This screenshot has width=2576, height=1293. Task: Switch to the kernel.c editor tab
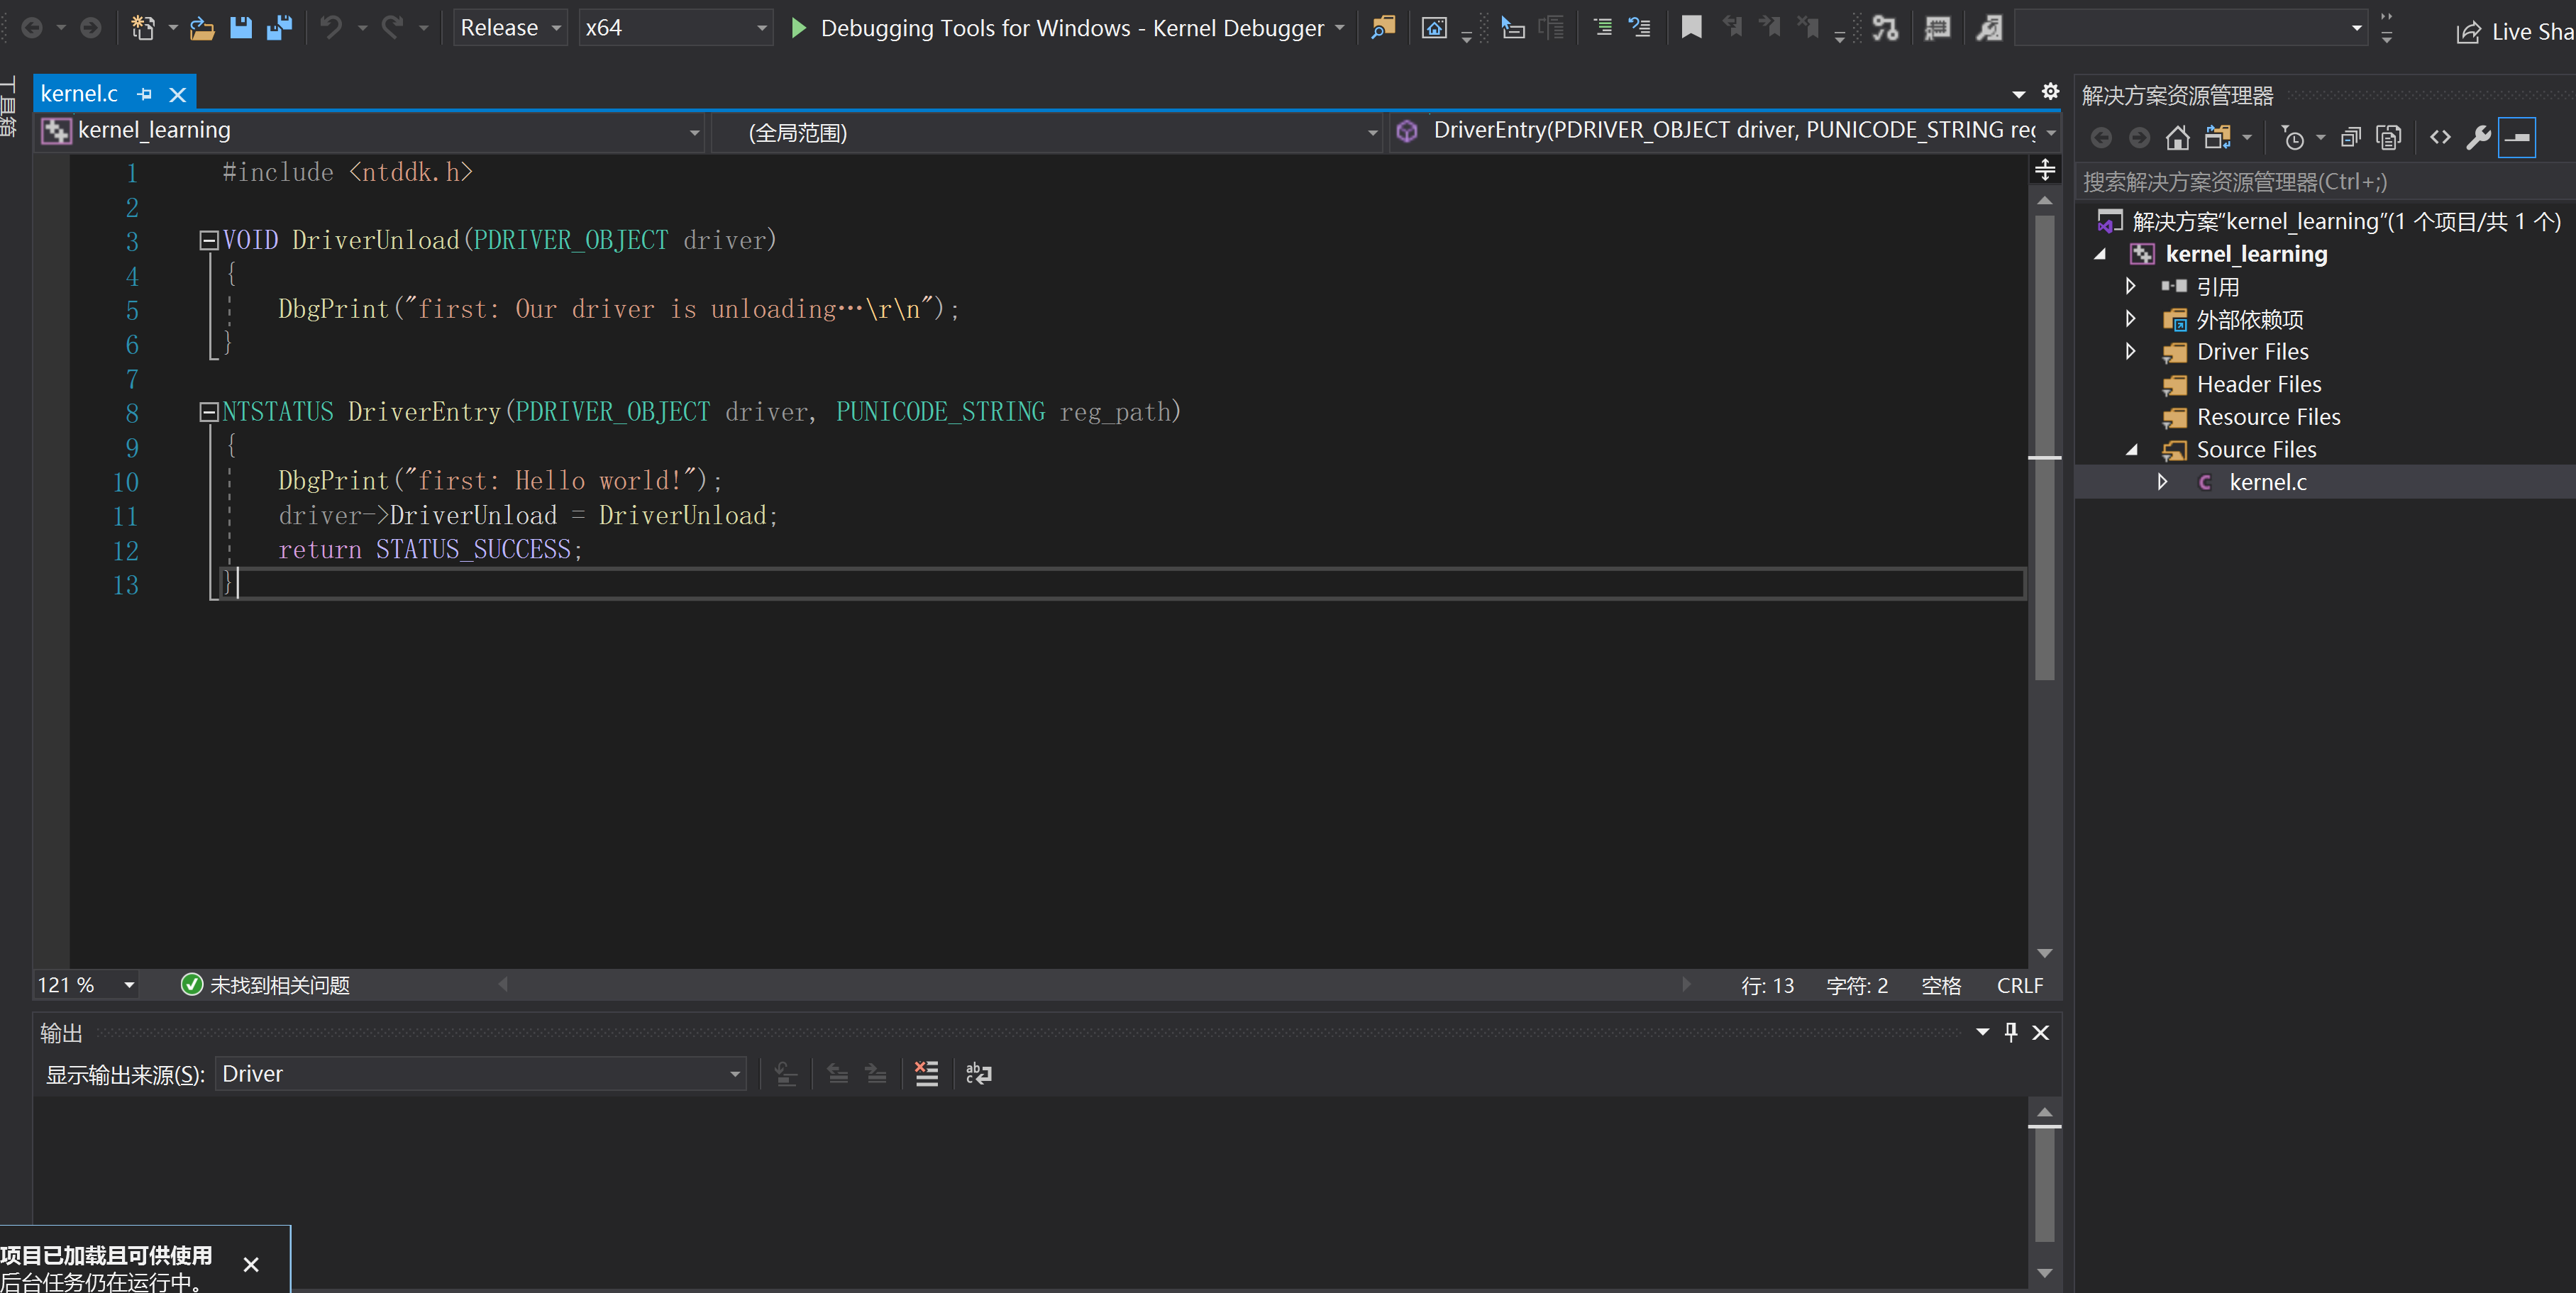pos(79,94)
